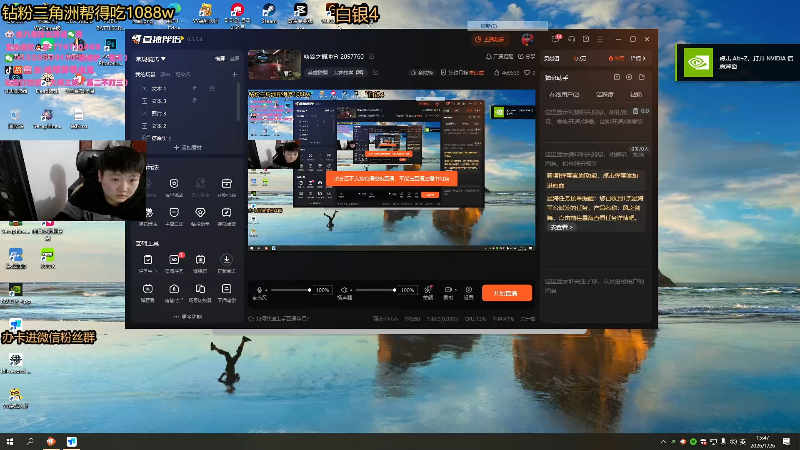Toggle the lock on the 文本 1 source

tap(212, 88)
